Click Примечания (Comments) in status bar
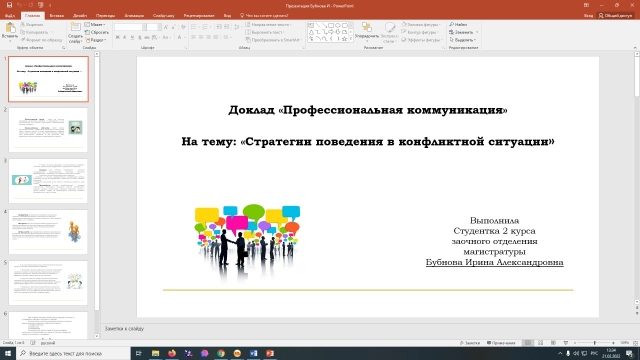 pyautogui.click(x=501, y=343)
